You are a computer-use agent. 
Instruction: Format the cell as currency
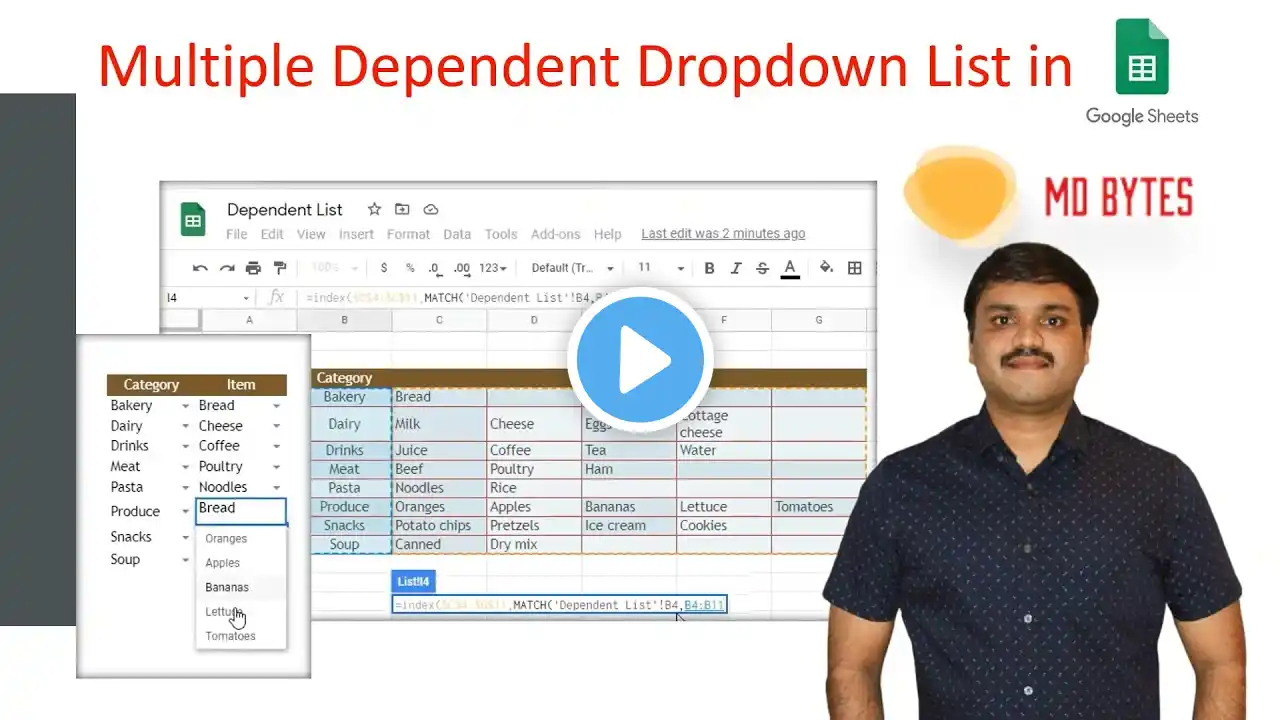click(384, 268)
